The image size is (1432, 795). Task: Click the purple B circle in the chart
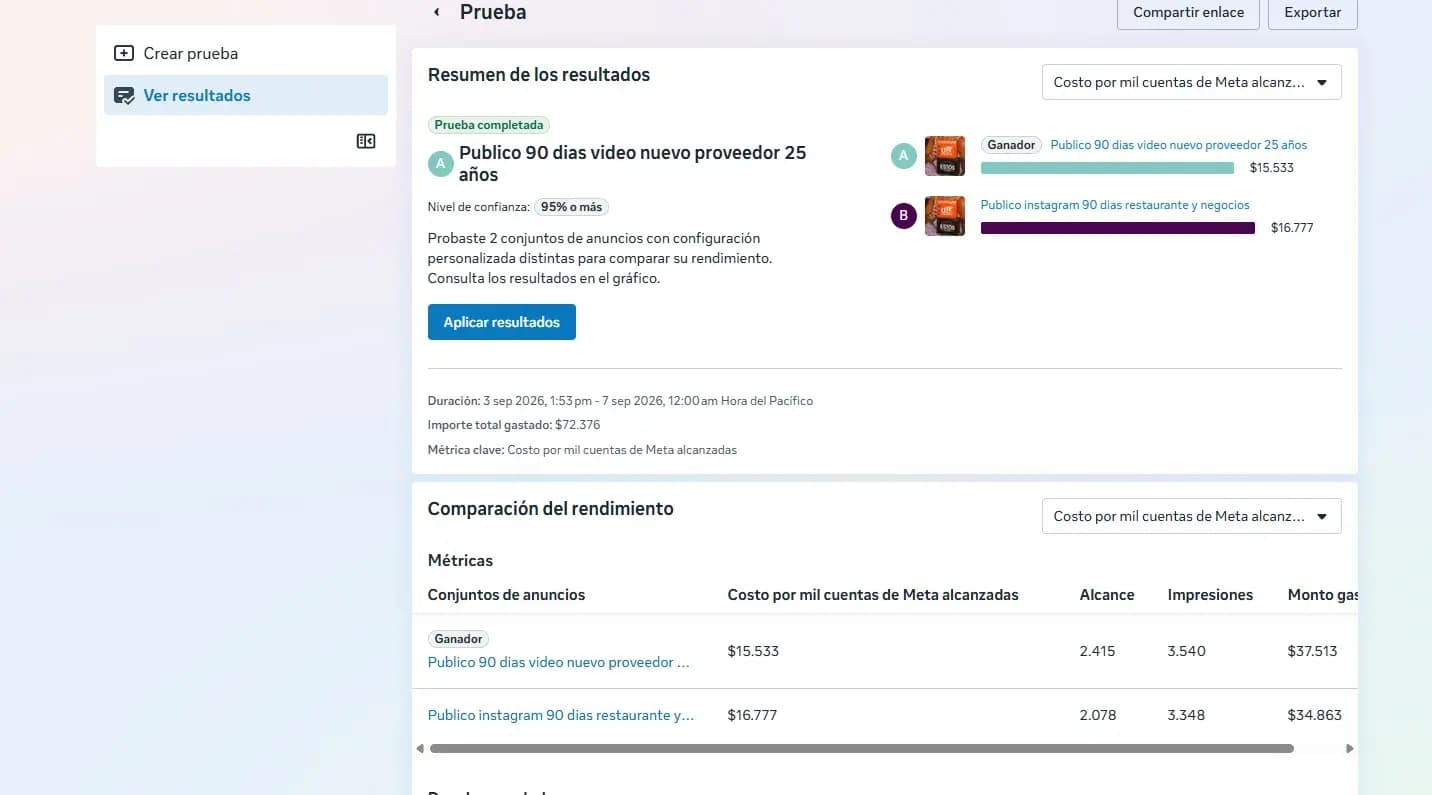click(904, 215)
